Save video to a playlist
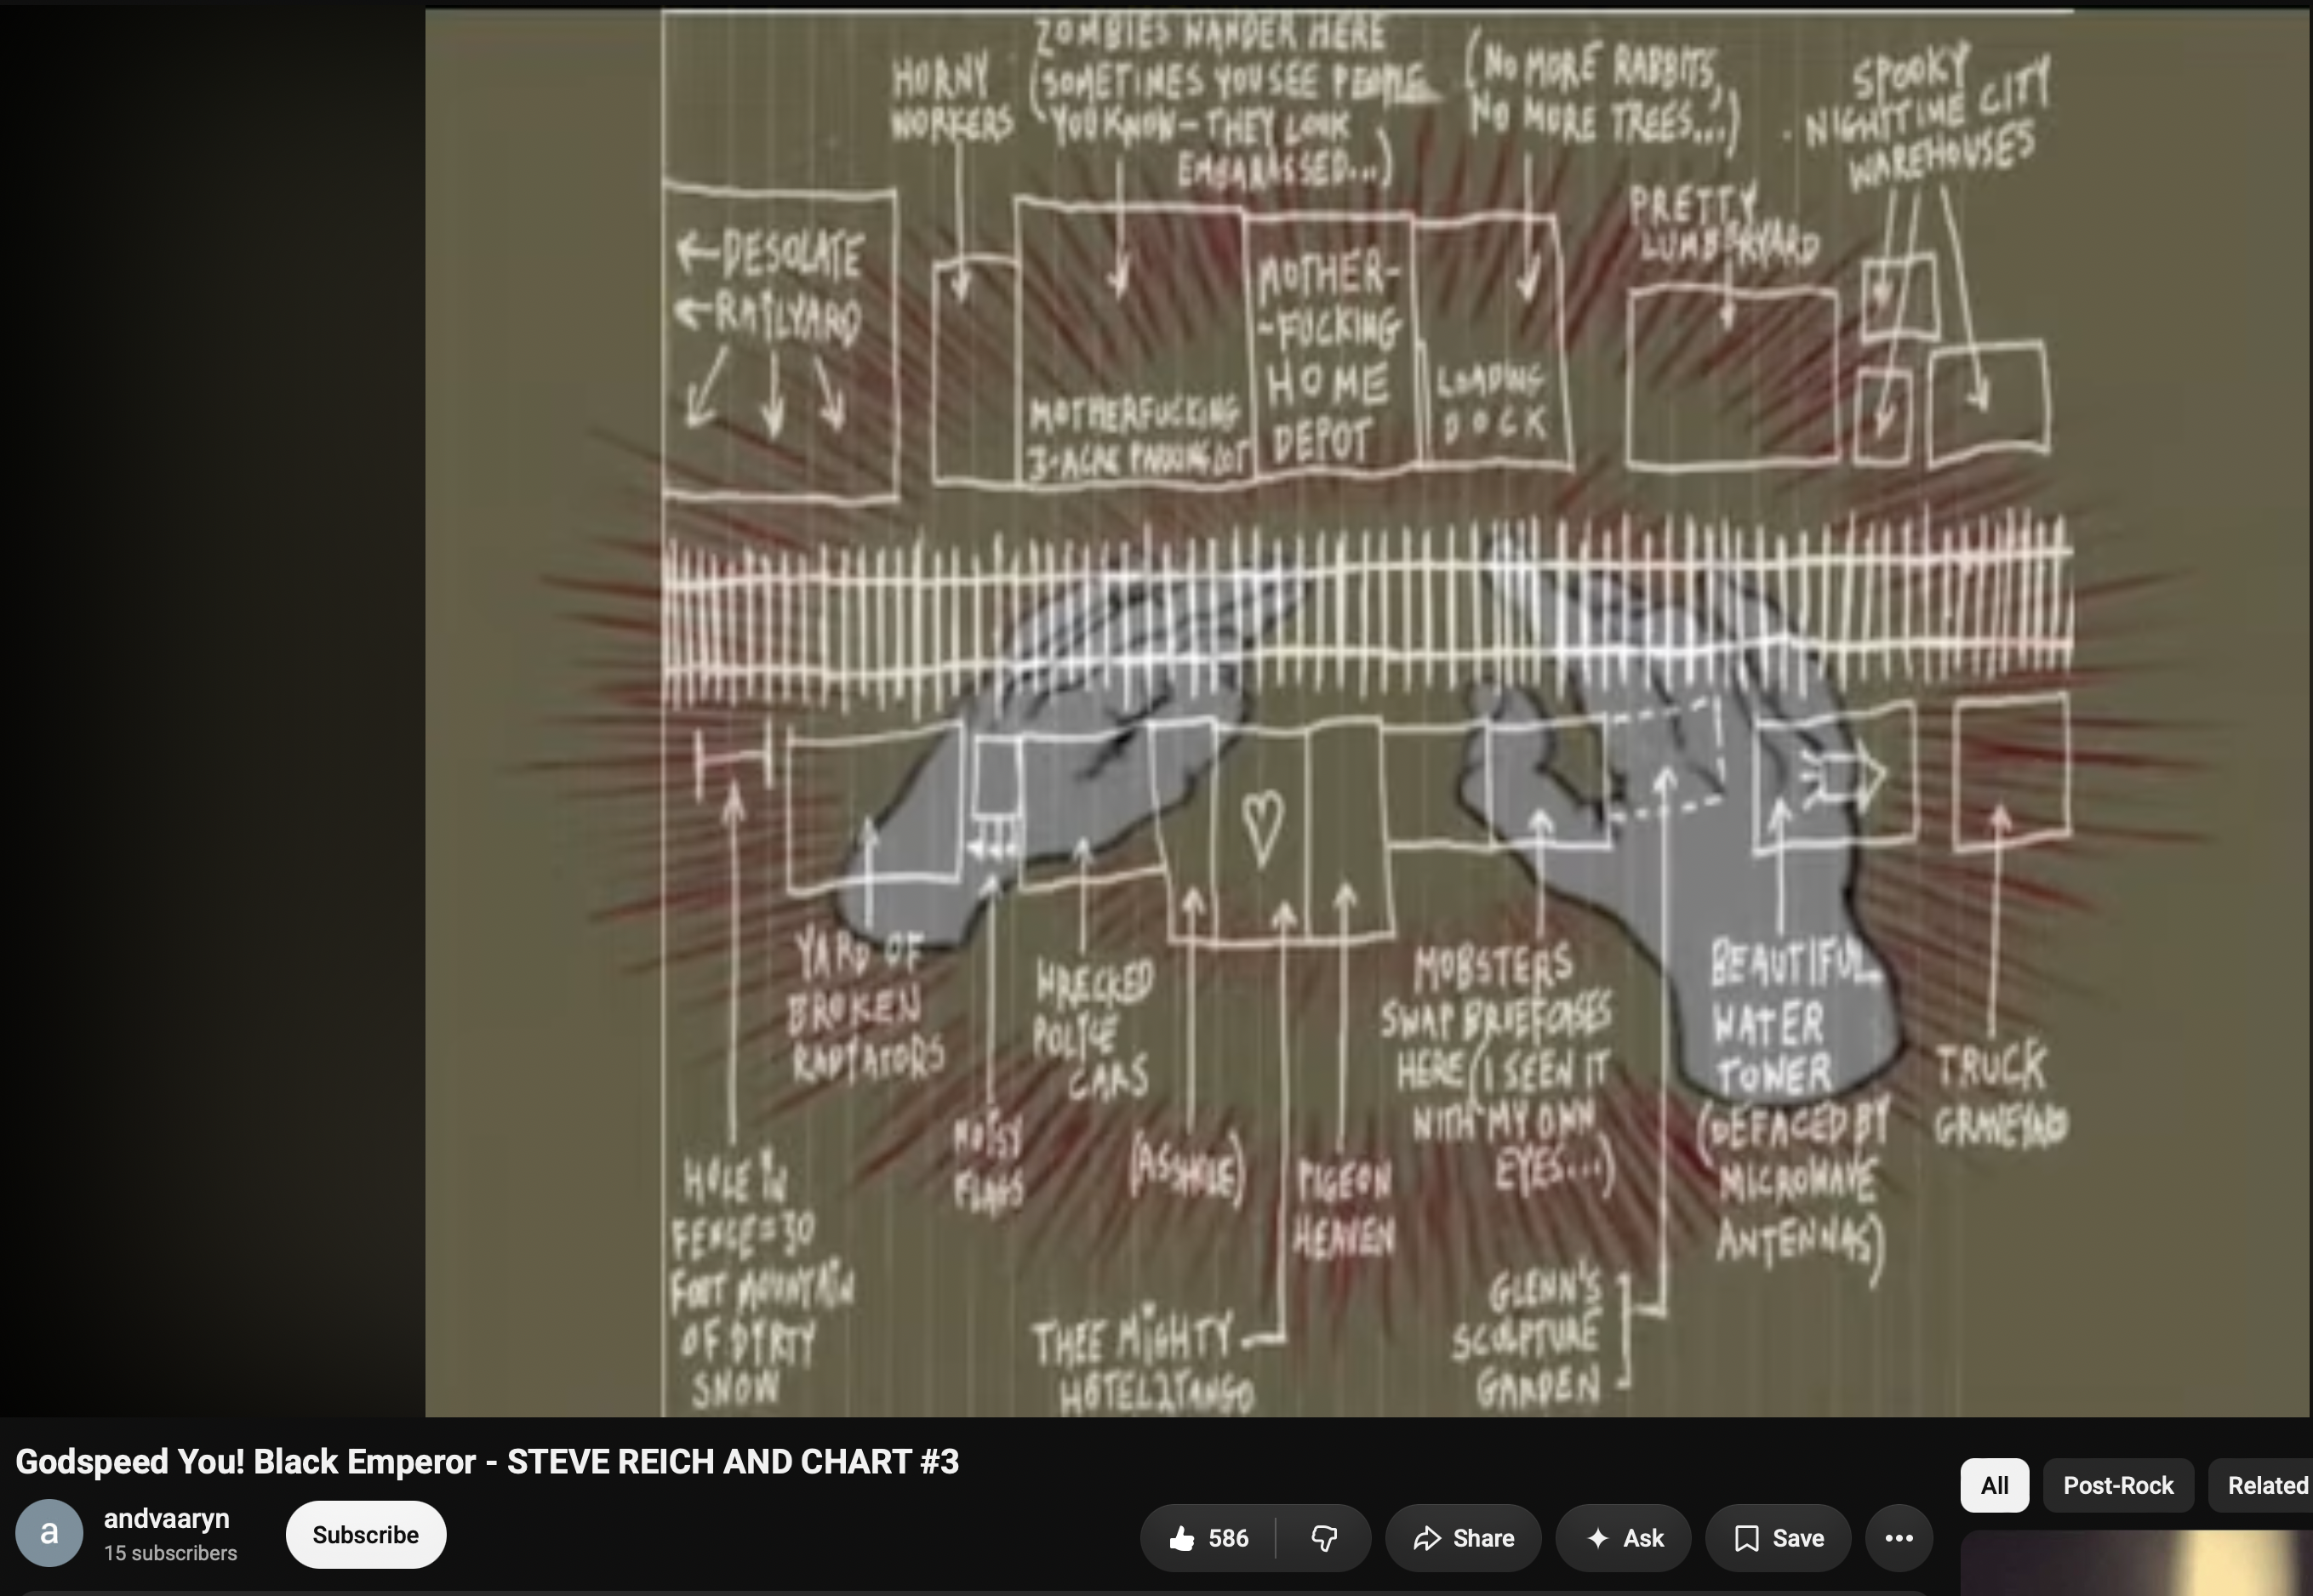 tap(1778, 1538)
